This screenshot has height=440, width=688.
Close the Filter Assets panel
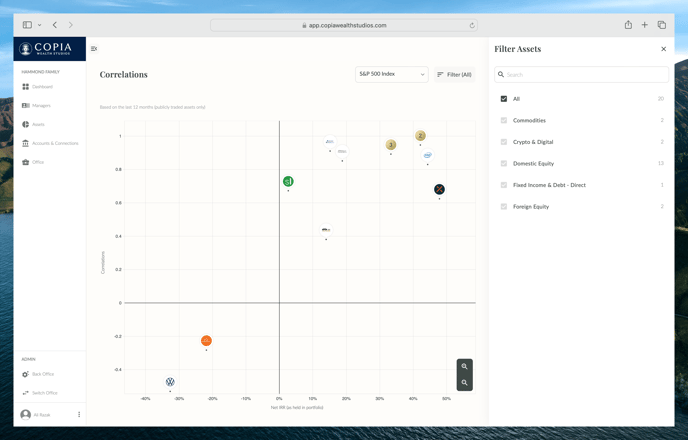[x=663, y=49]
